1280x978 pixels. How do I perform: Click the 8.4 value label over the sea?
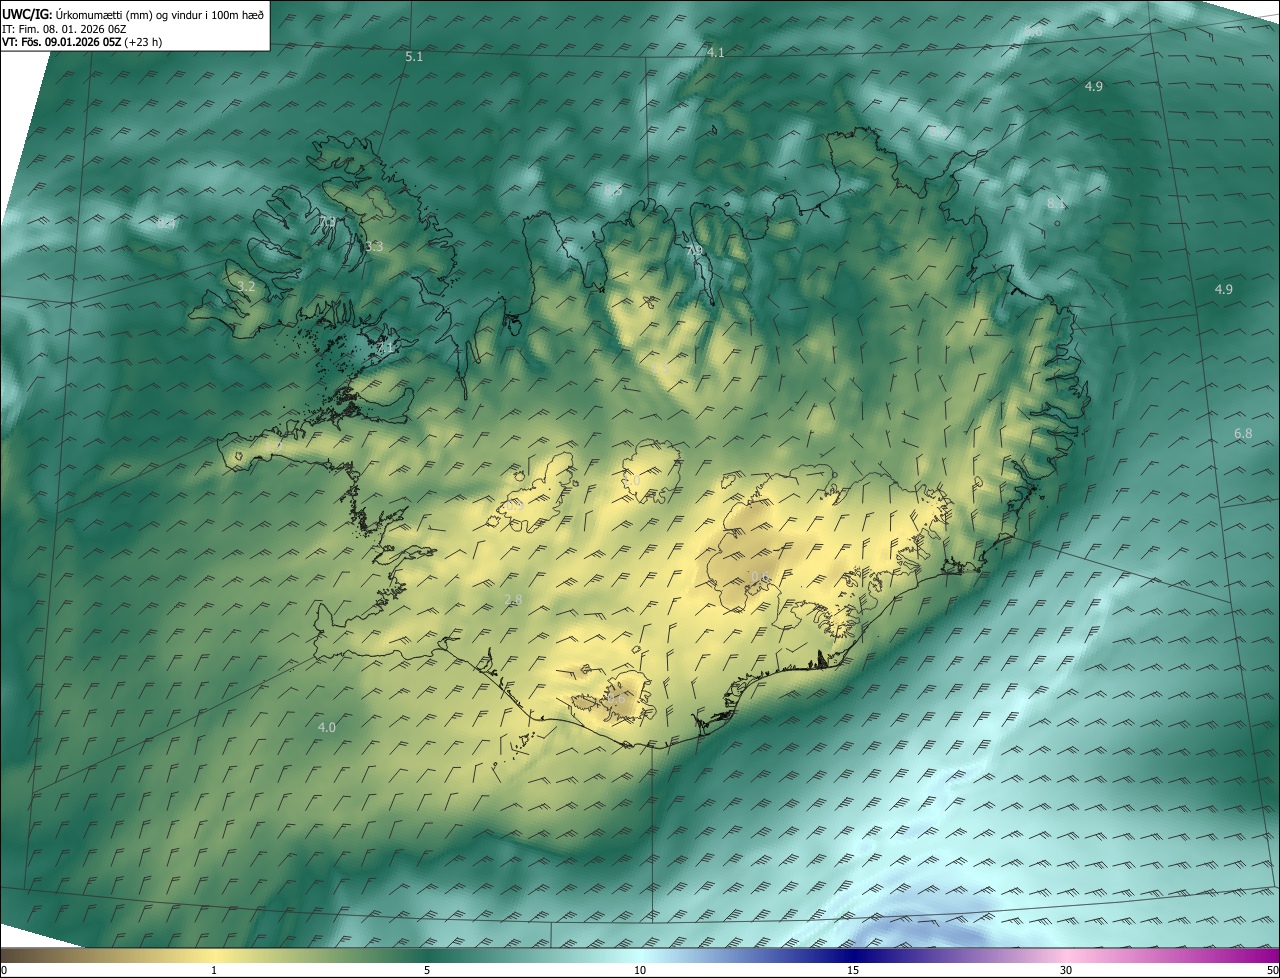[166, 224]
